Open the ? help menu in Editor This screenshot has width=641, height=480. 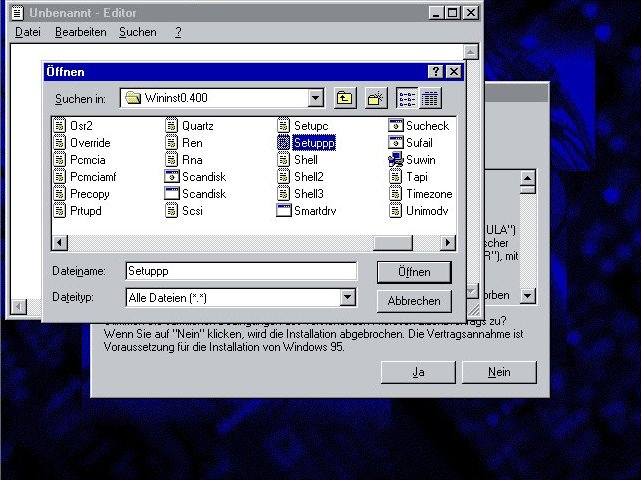coord(178,32)
